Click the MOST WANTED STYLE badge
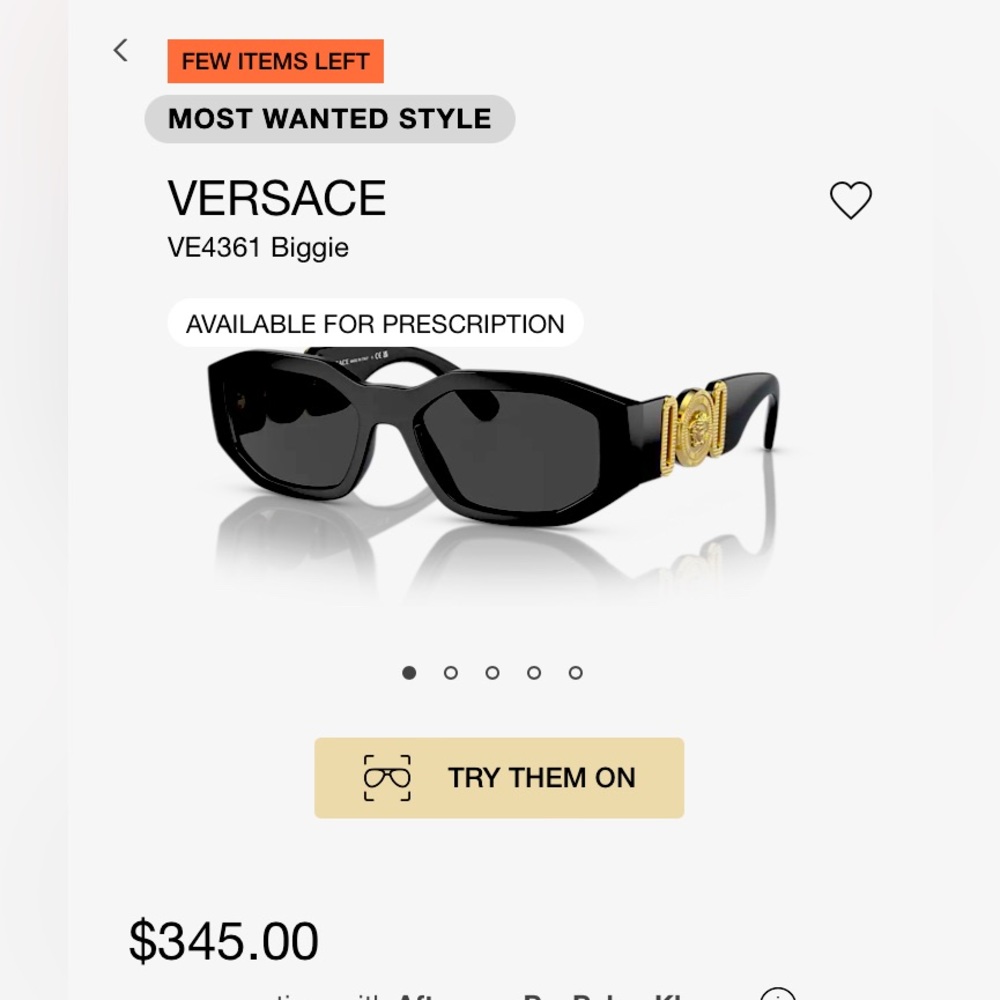Screen dimensions: 1000x1000 pyautogui.click(x=330, y=119)
